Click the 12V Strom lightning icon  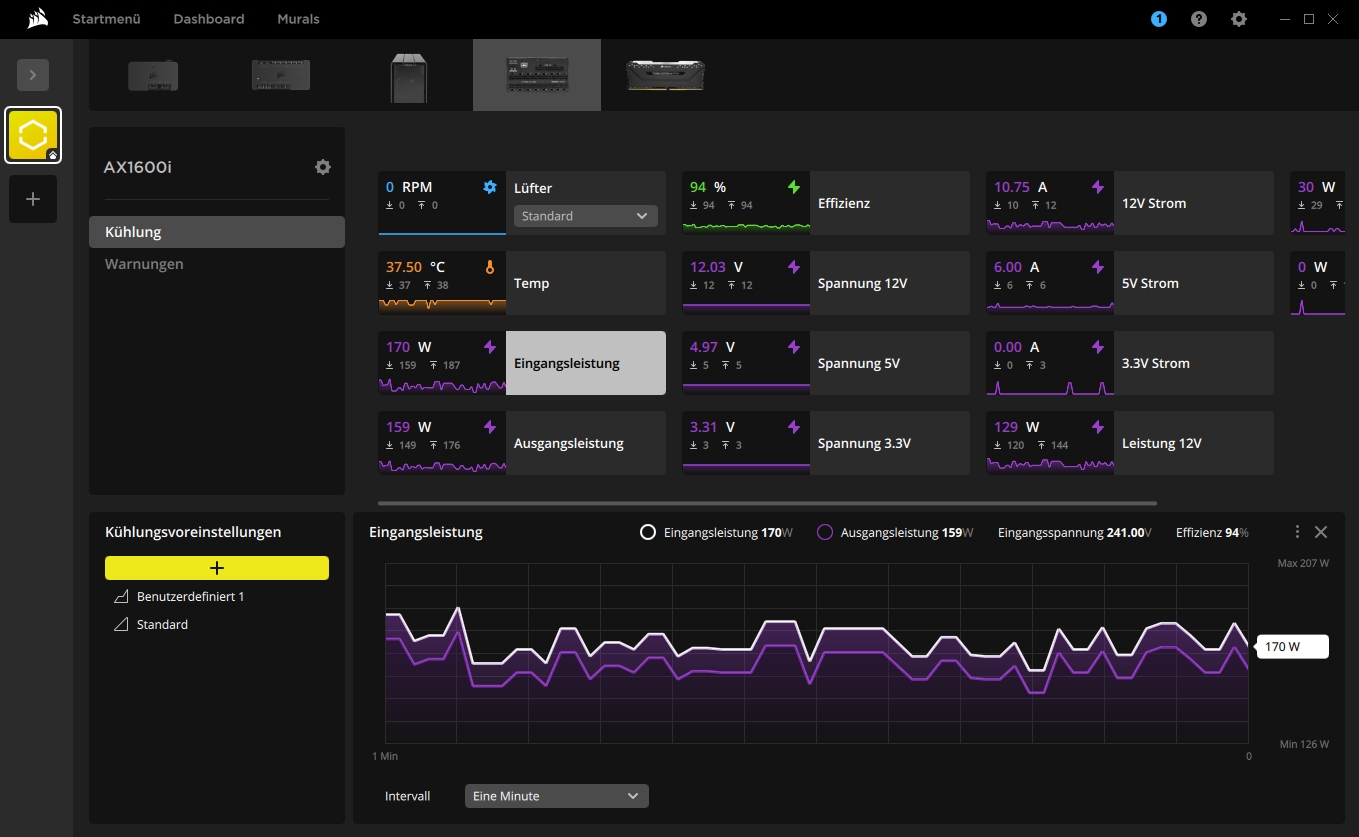pos(1098,187)
